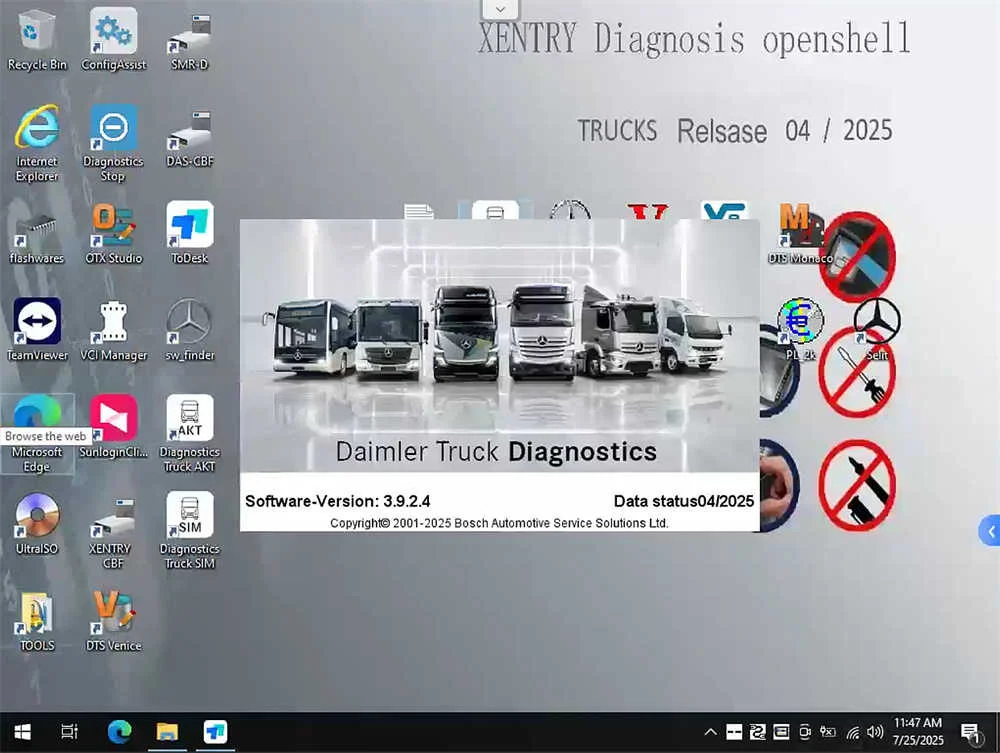Select the flashwares chip icon
The width and height of the screenshot is (1000, 753).
point(37,235)
